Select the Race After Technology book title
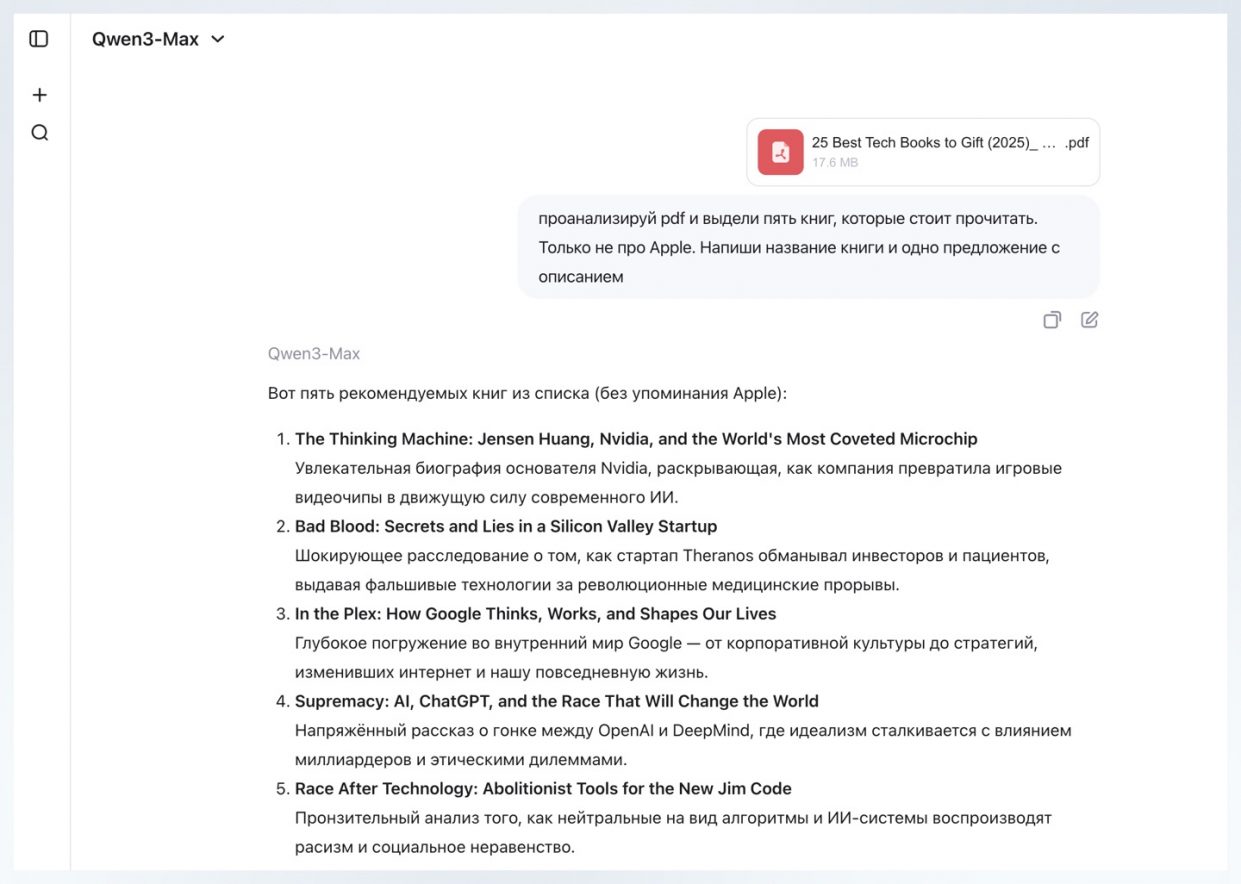Screen dimensions: 1241x884 coord(543,789)
